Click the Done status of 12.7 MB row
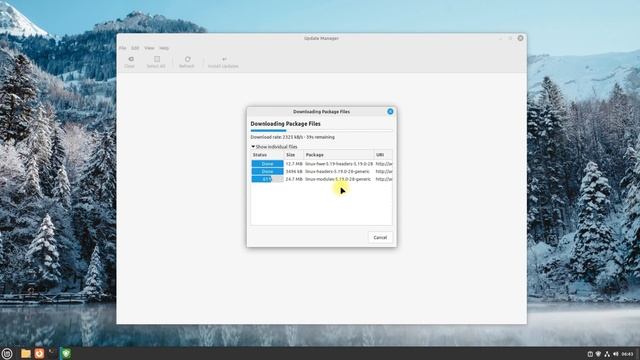 coord(267,164)
